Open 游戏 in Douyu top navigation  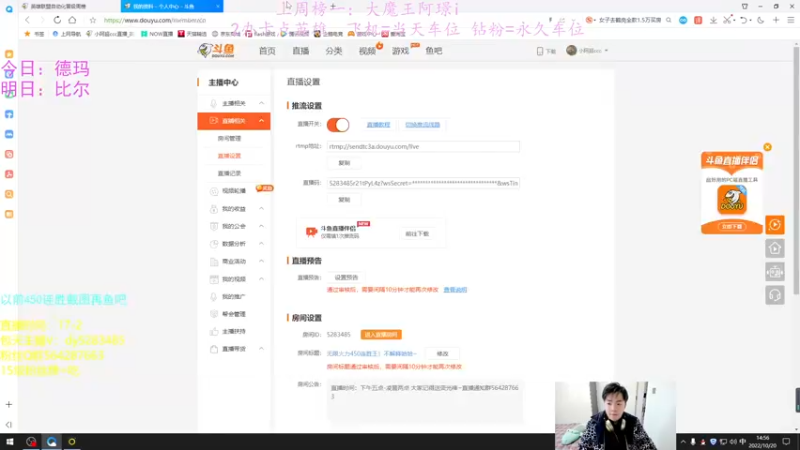coord(401,51)
